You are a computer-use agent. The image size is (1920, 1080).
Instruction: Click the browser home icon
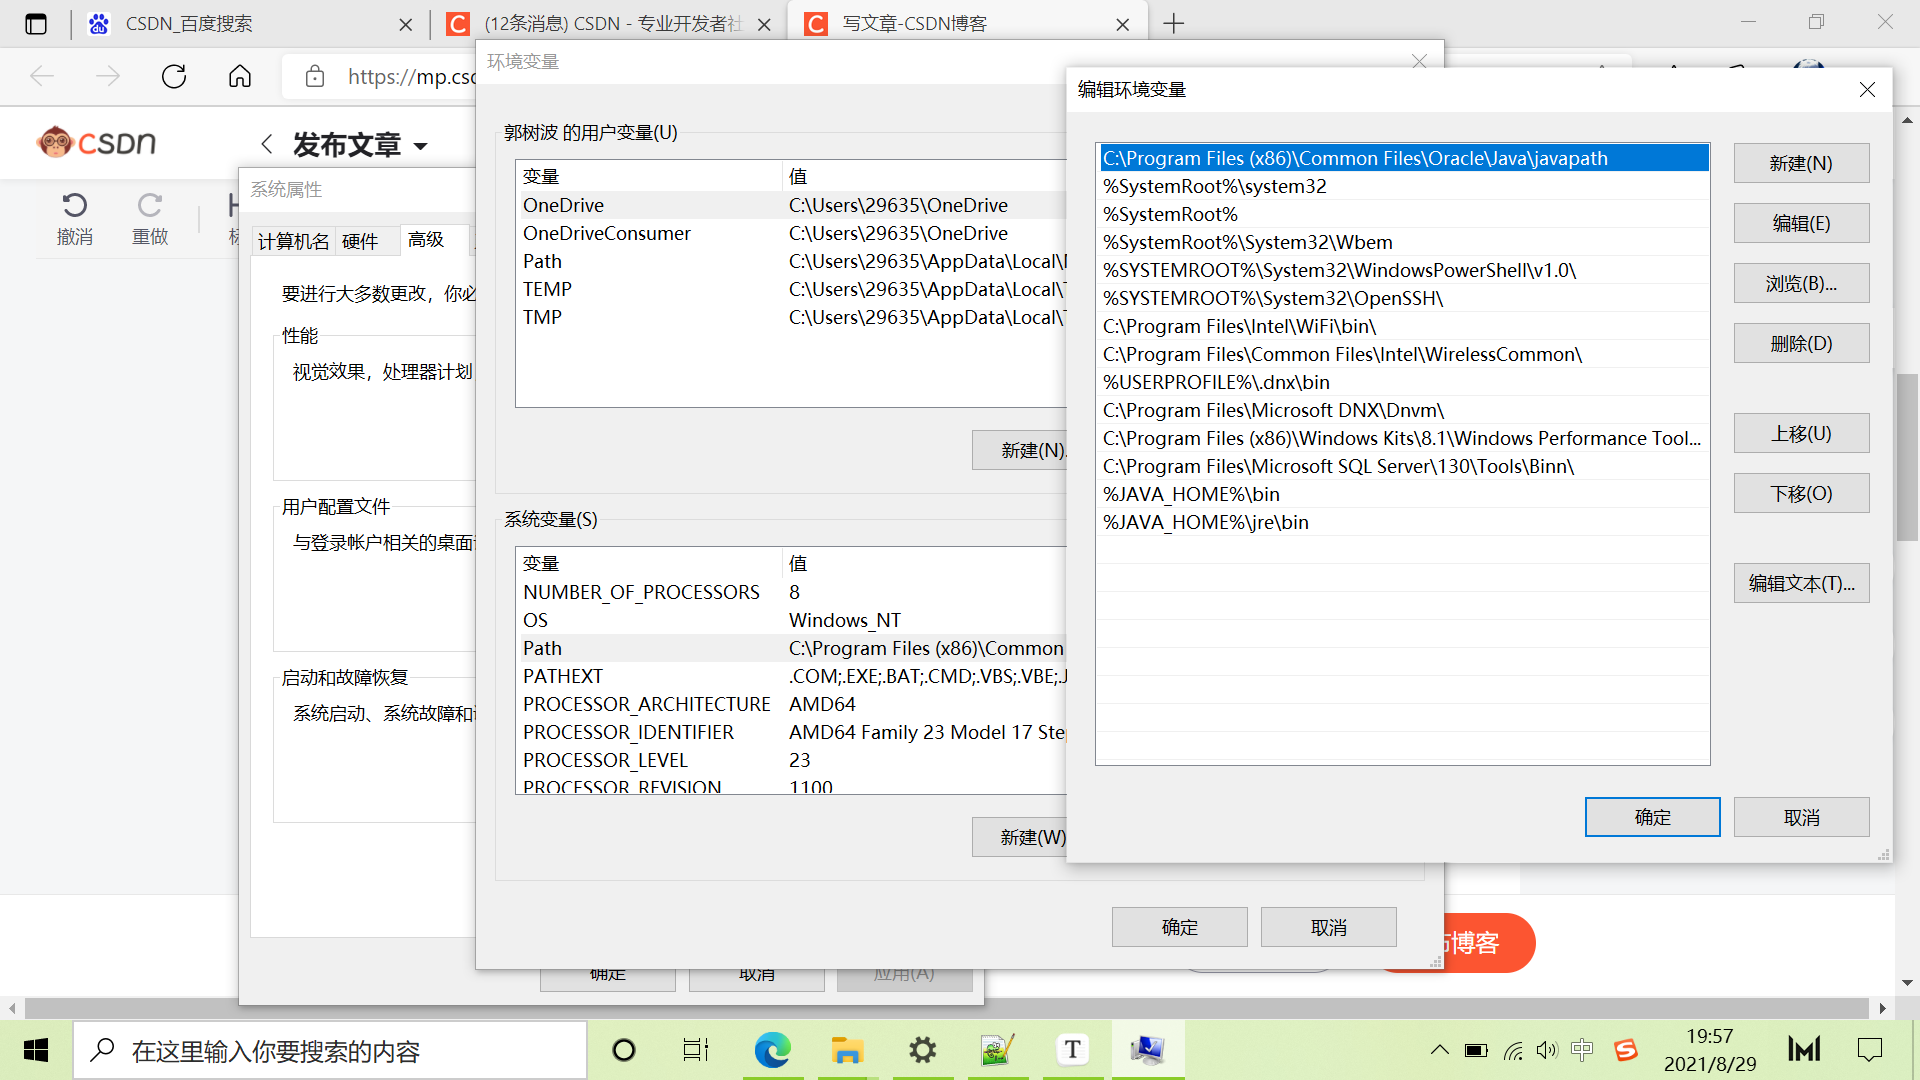pyautogui.click(x=240, y=76)
